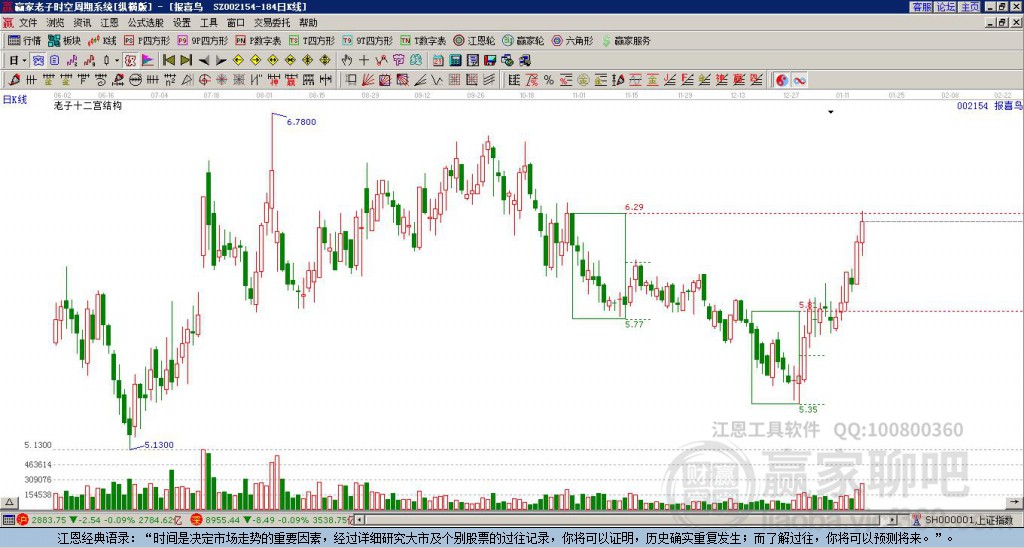The image size is (1024, 548).
Task: Click the 客服 link in title bar
Action: coord(921,7)
